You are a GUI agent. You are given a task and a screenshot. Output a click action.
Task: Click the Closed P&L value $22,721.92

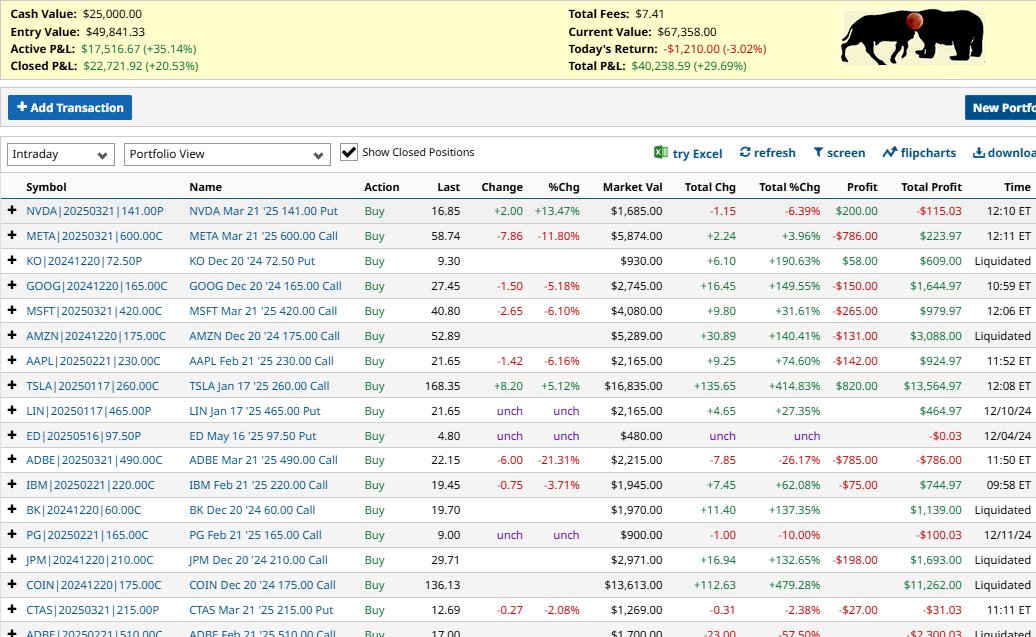click(112, 66)
